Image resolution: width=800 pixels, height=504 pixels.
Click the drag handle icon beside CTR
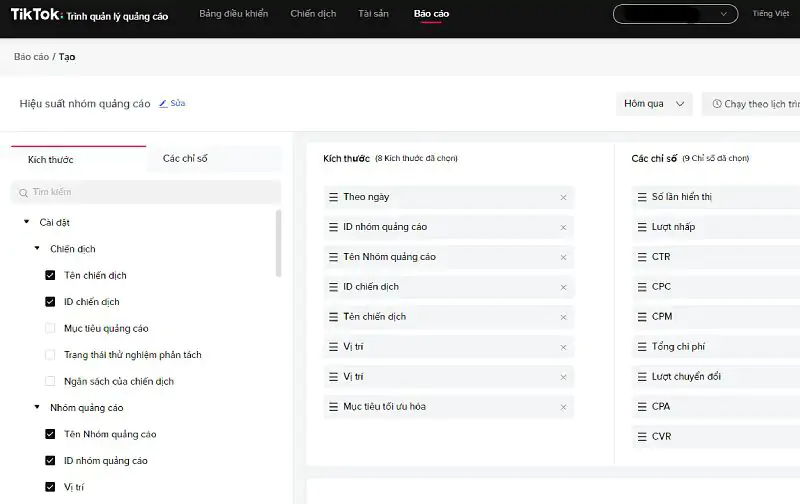pyautogui.click(x=642, y=257)
